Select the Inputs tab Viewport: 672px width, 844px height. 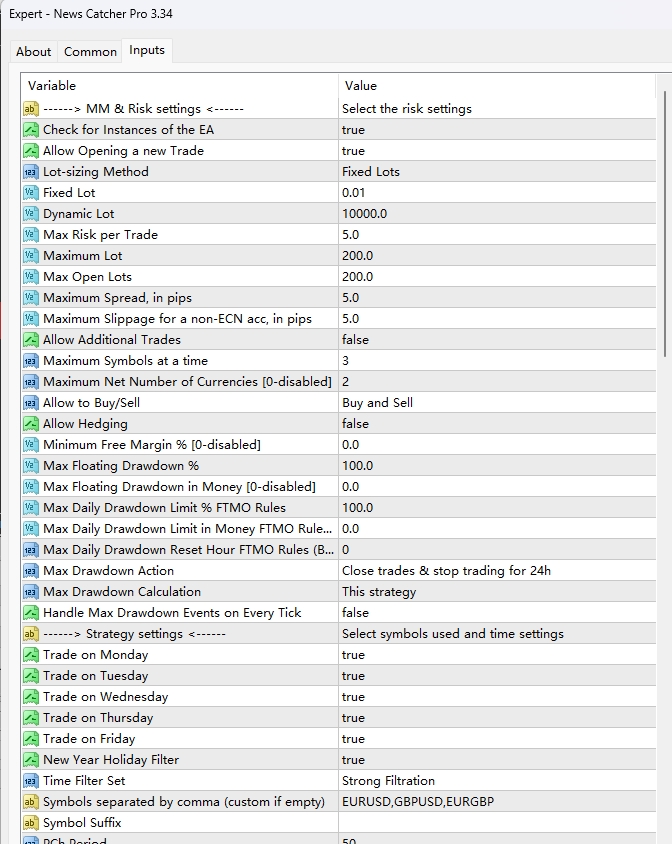[x=146, y=50]
